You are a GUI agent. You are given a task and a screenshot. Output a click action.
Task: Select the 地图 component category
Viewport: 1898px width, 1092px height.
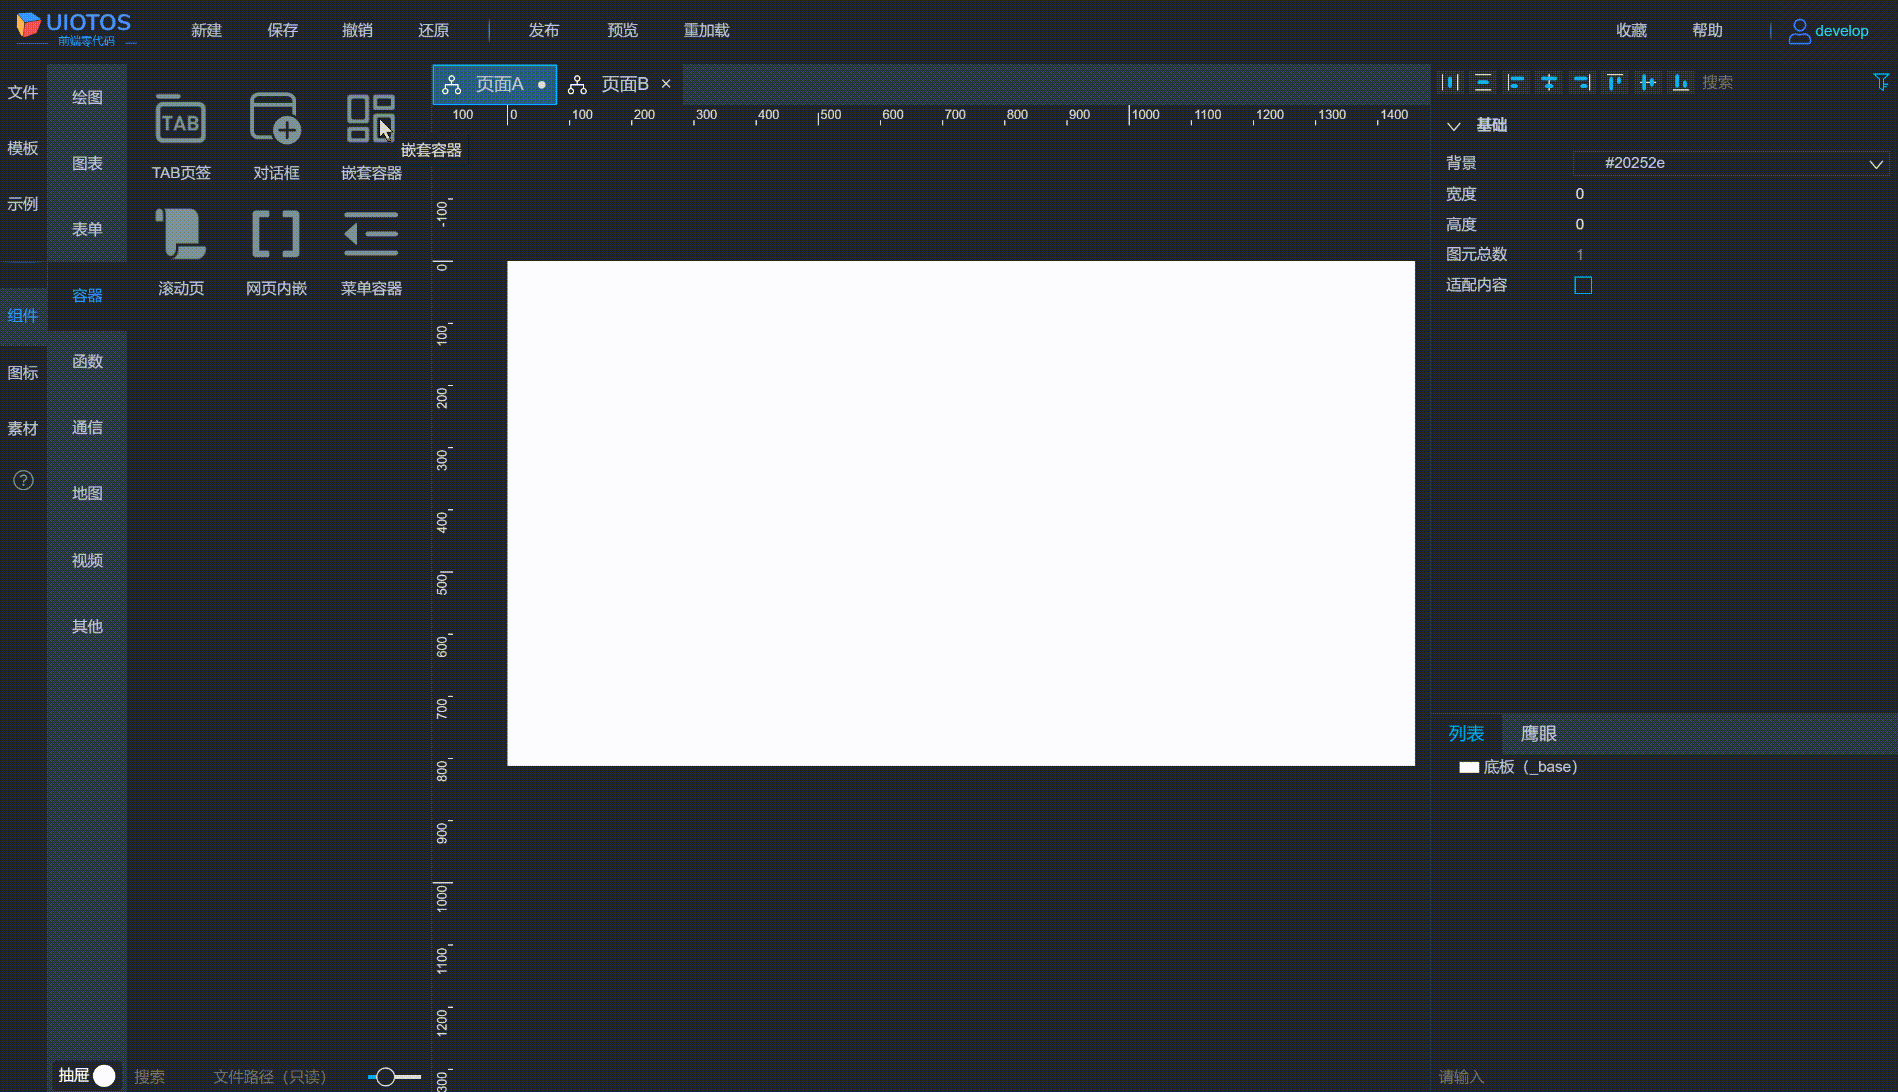[87, 494]
